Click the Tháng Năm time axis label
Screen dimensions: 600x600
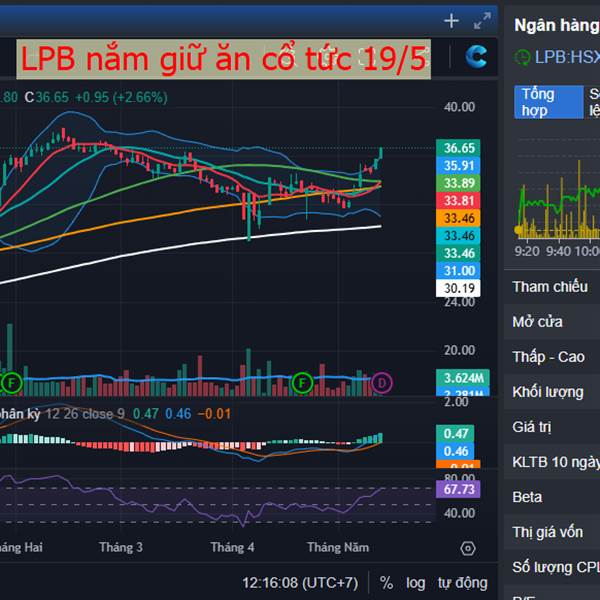338,547
